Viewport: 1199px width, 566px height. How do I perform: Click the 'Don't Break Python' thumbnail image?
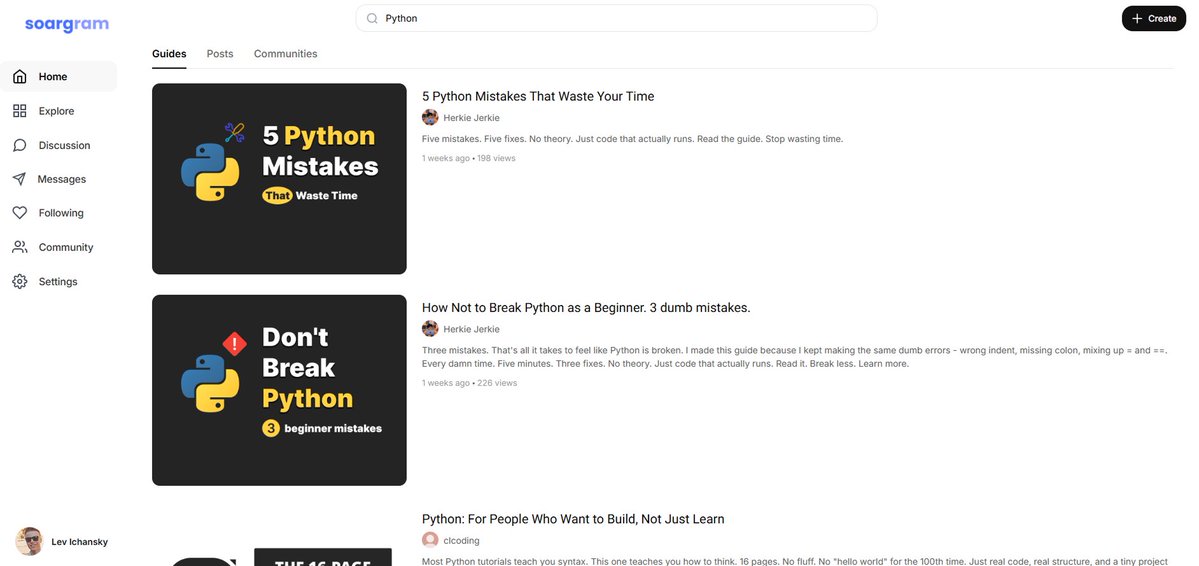[279, 390]
